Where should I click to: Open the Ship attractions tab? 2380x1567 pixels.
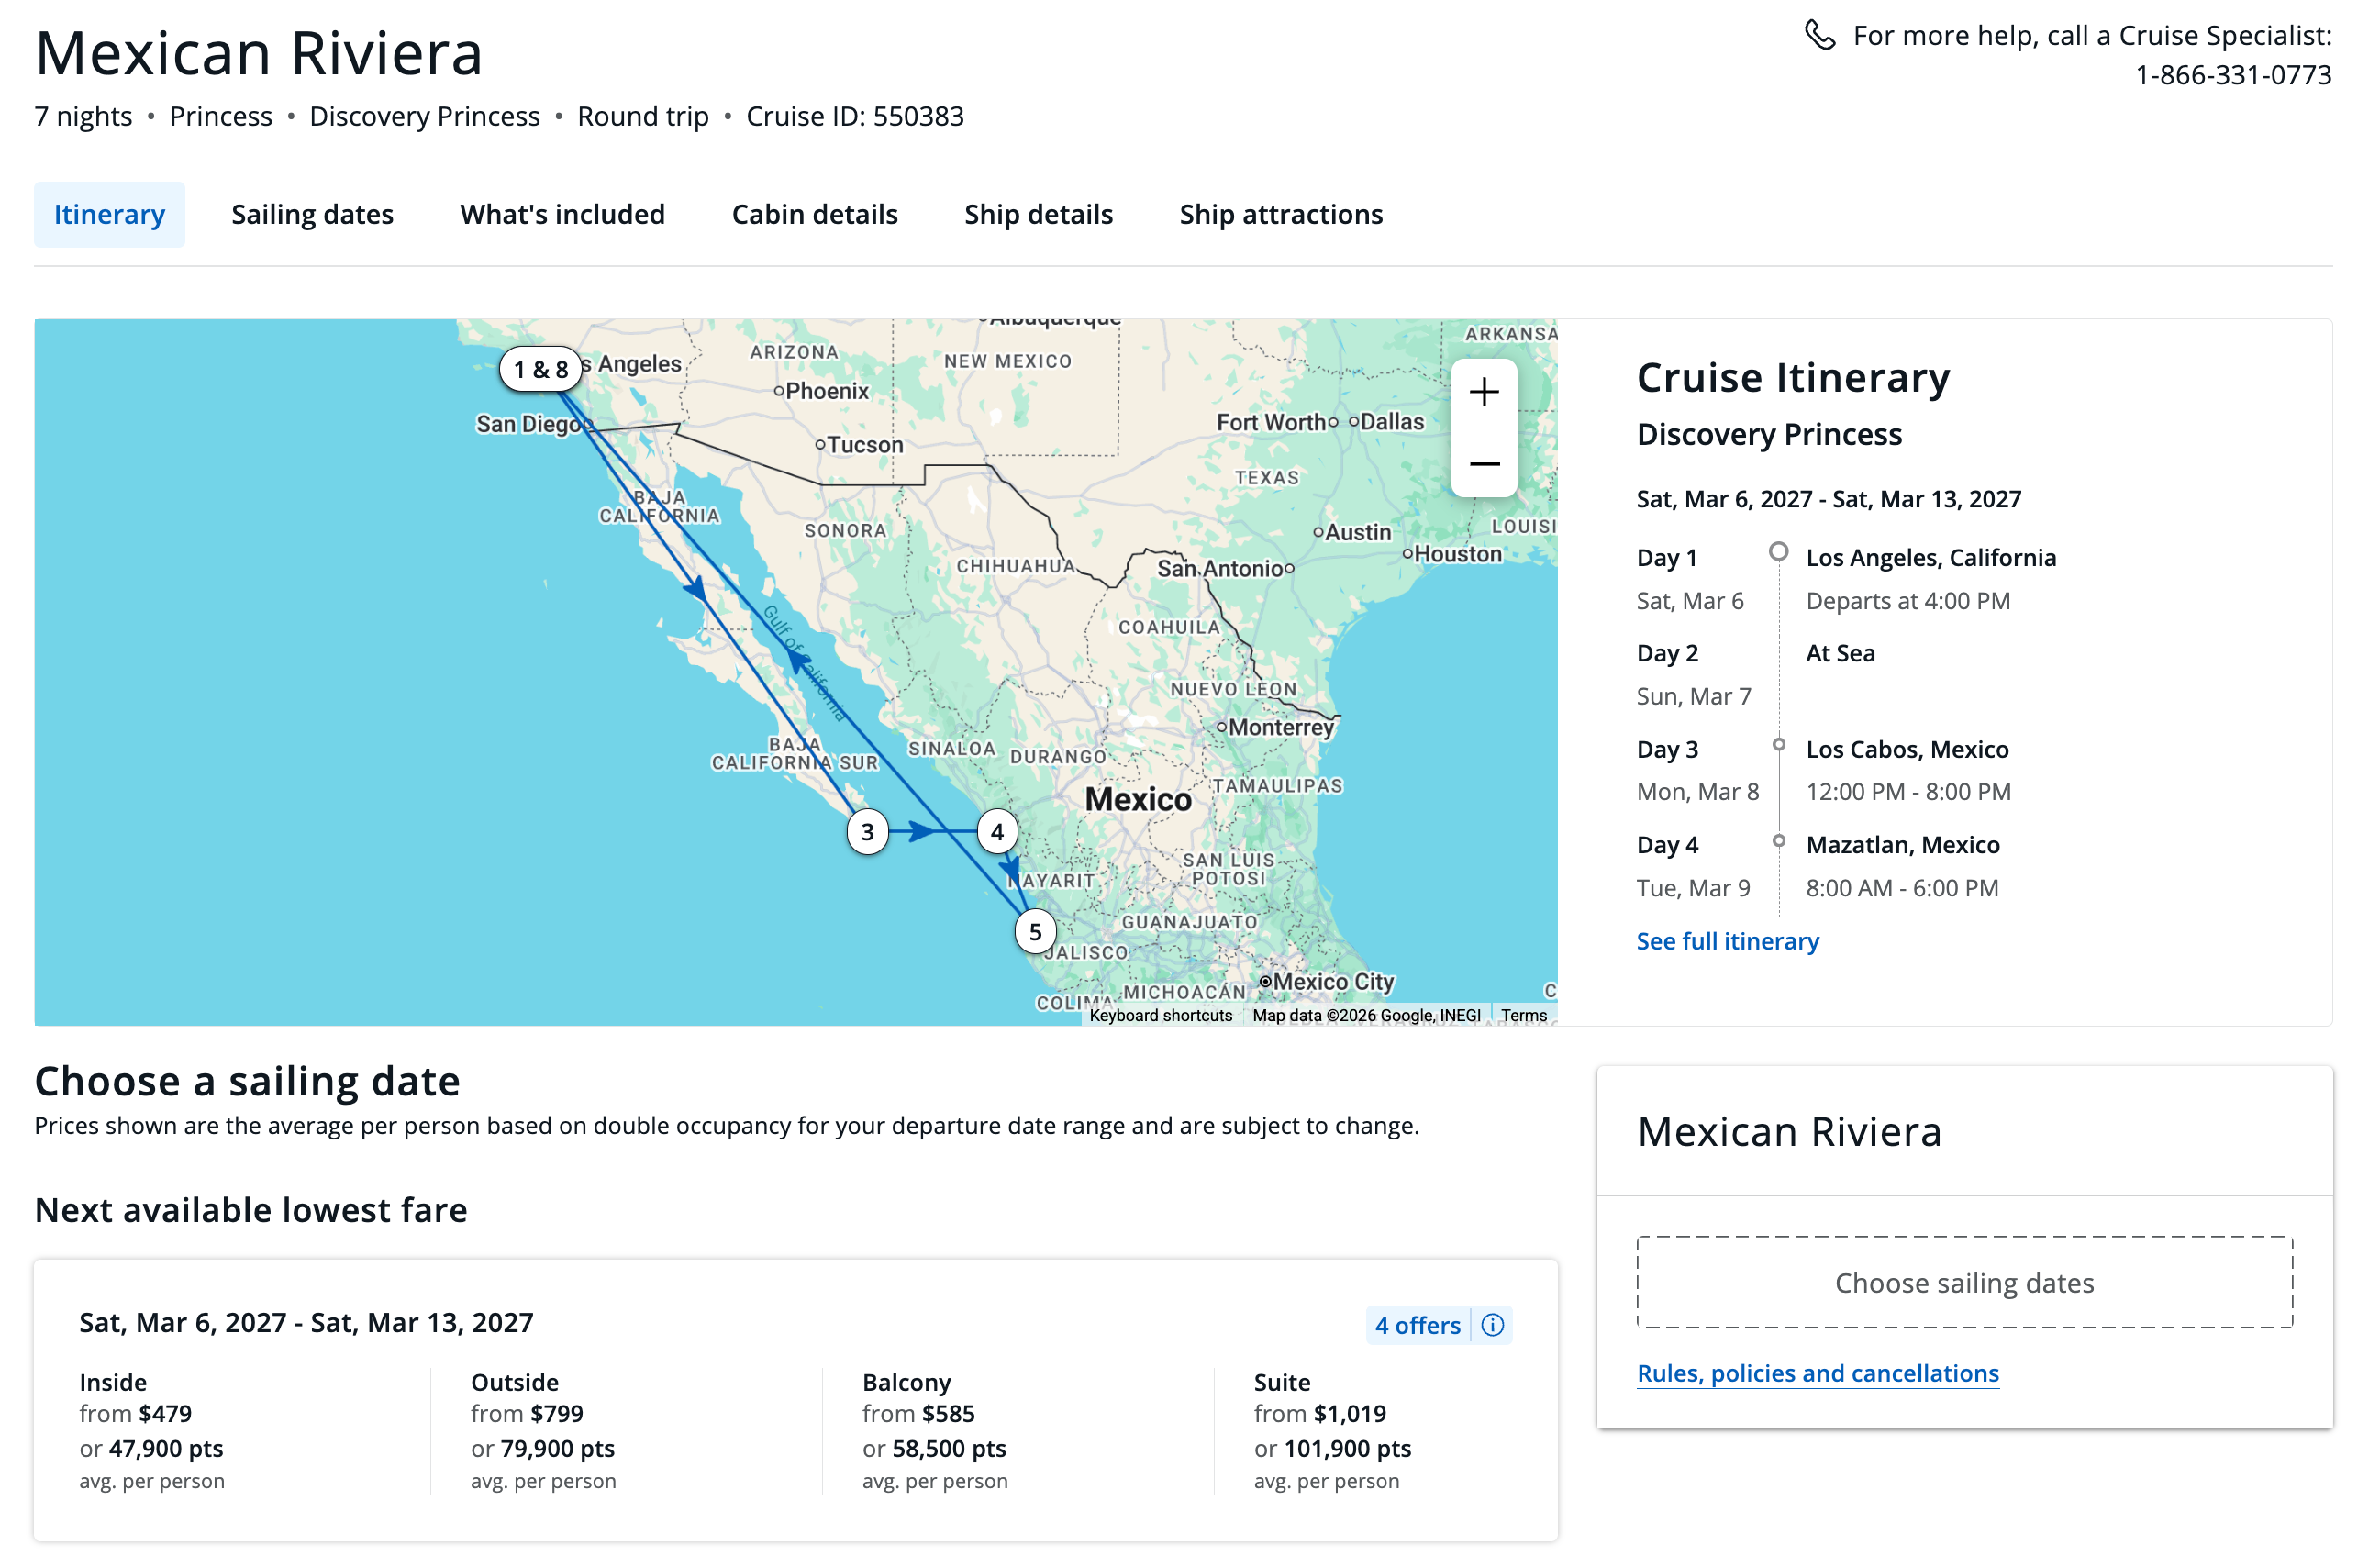click(x=1281, y=213)
